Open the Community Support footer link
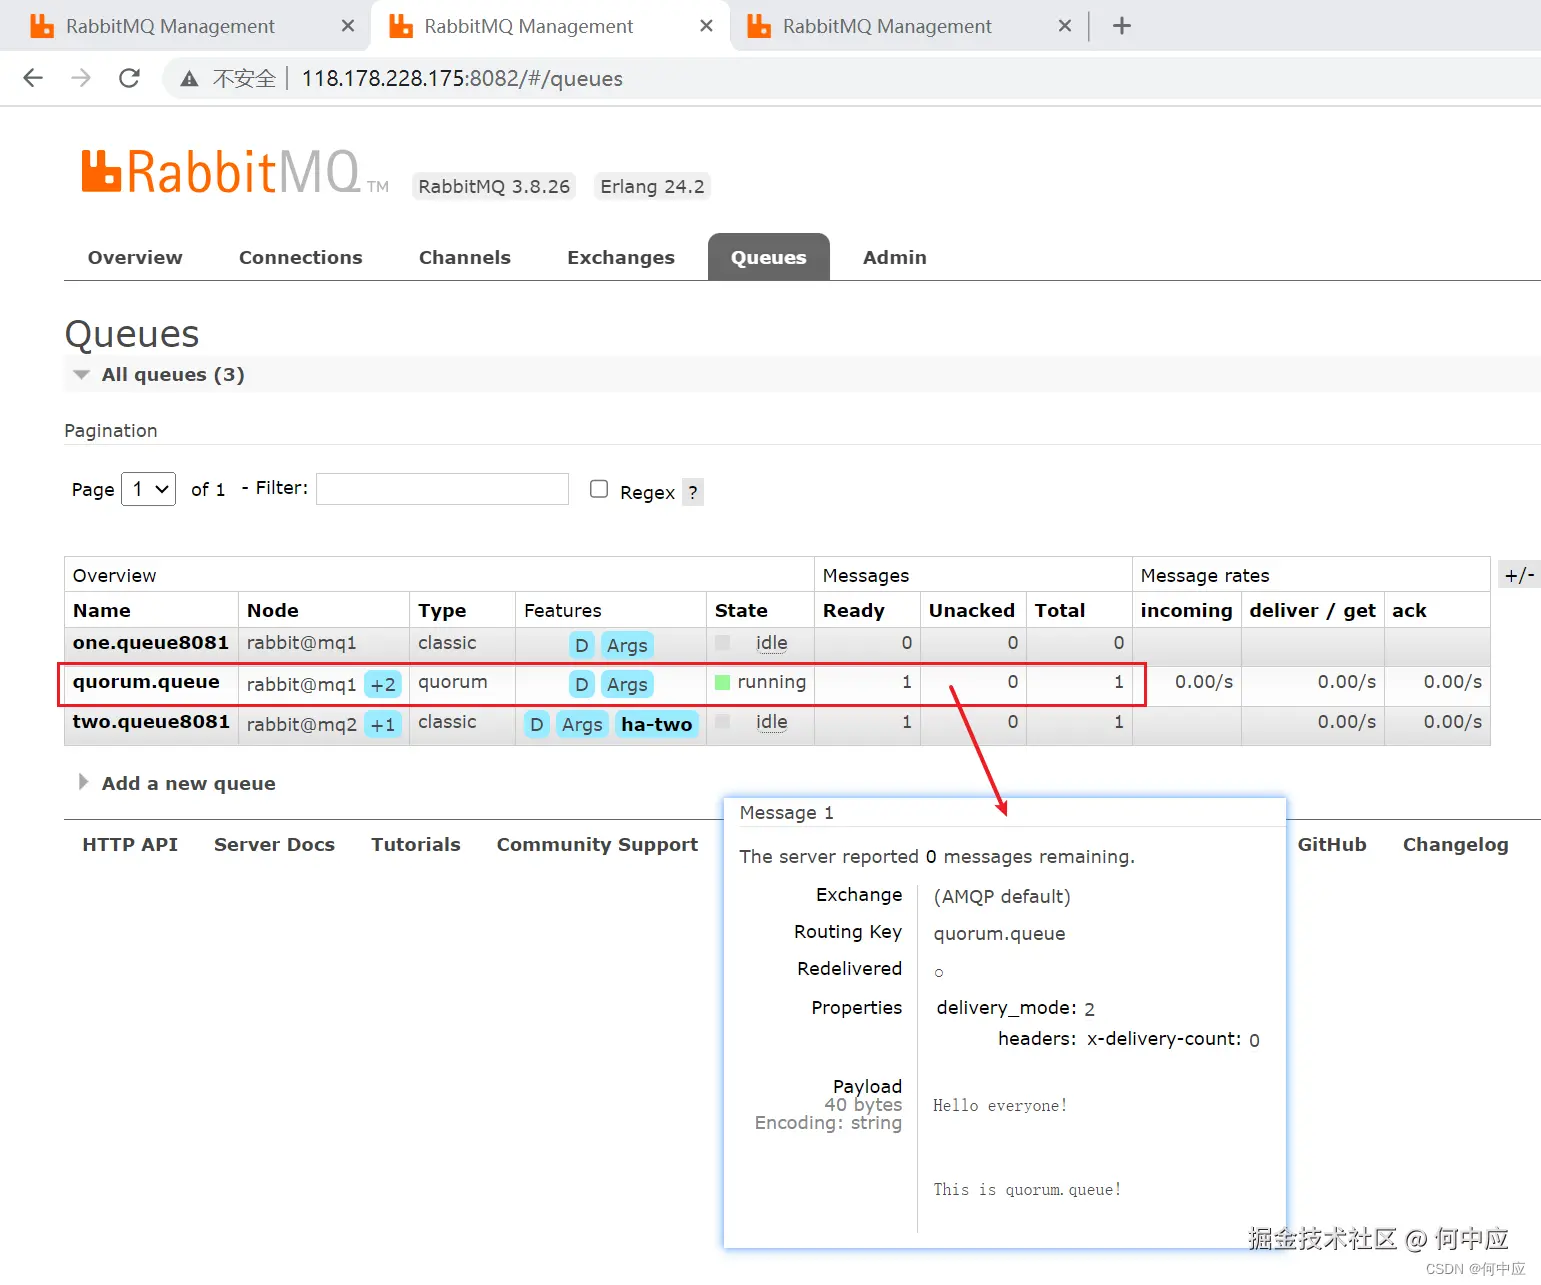The width and height of the screenshot is (1541, 1285). click(x=597, y=845)
